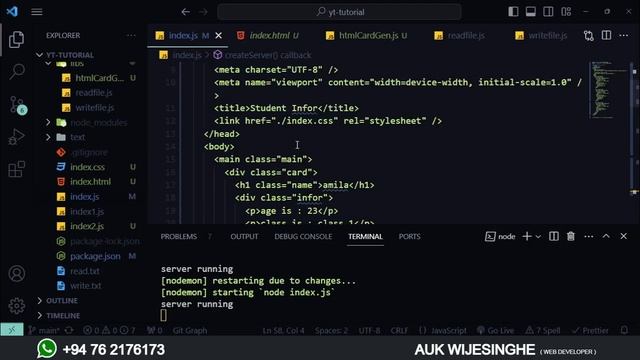Screen dimensions: 640x360
Task: Collapse the YT-TUTORIAL folder section
Action: [x=69, y=55]
